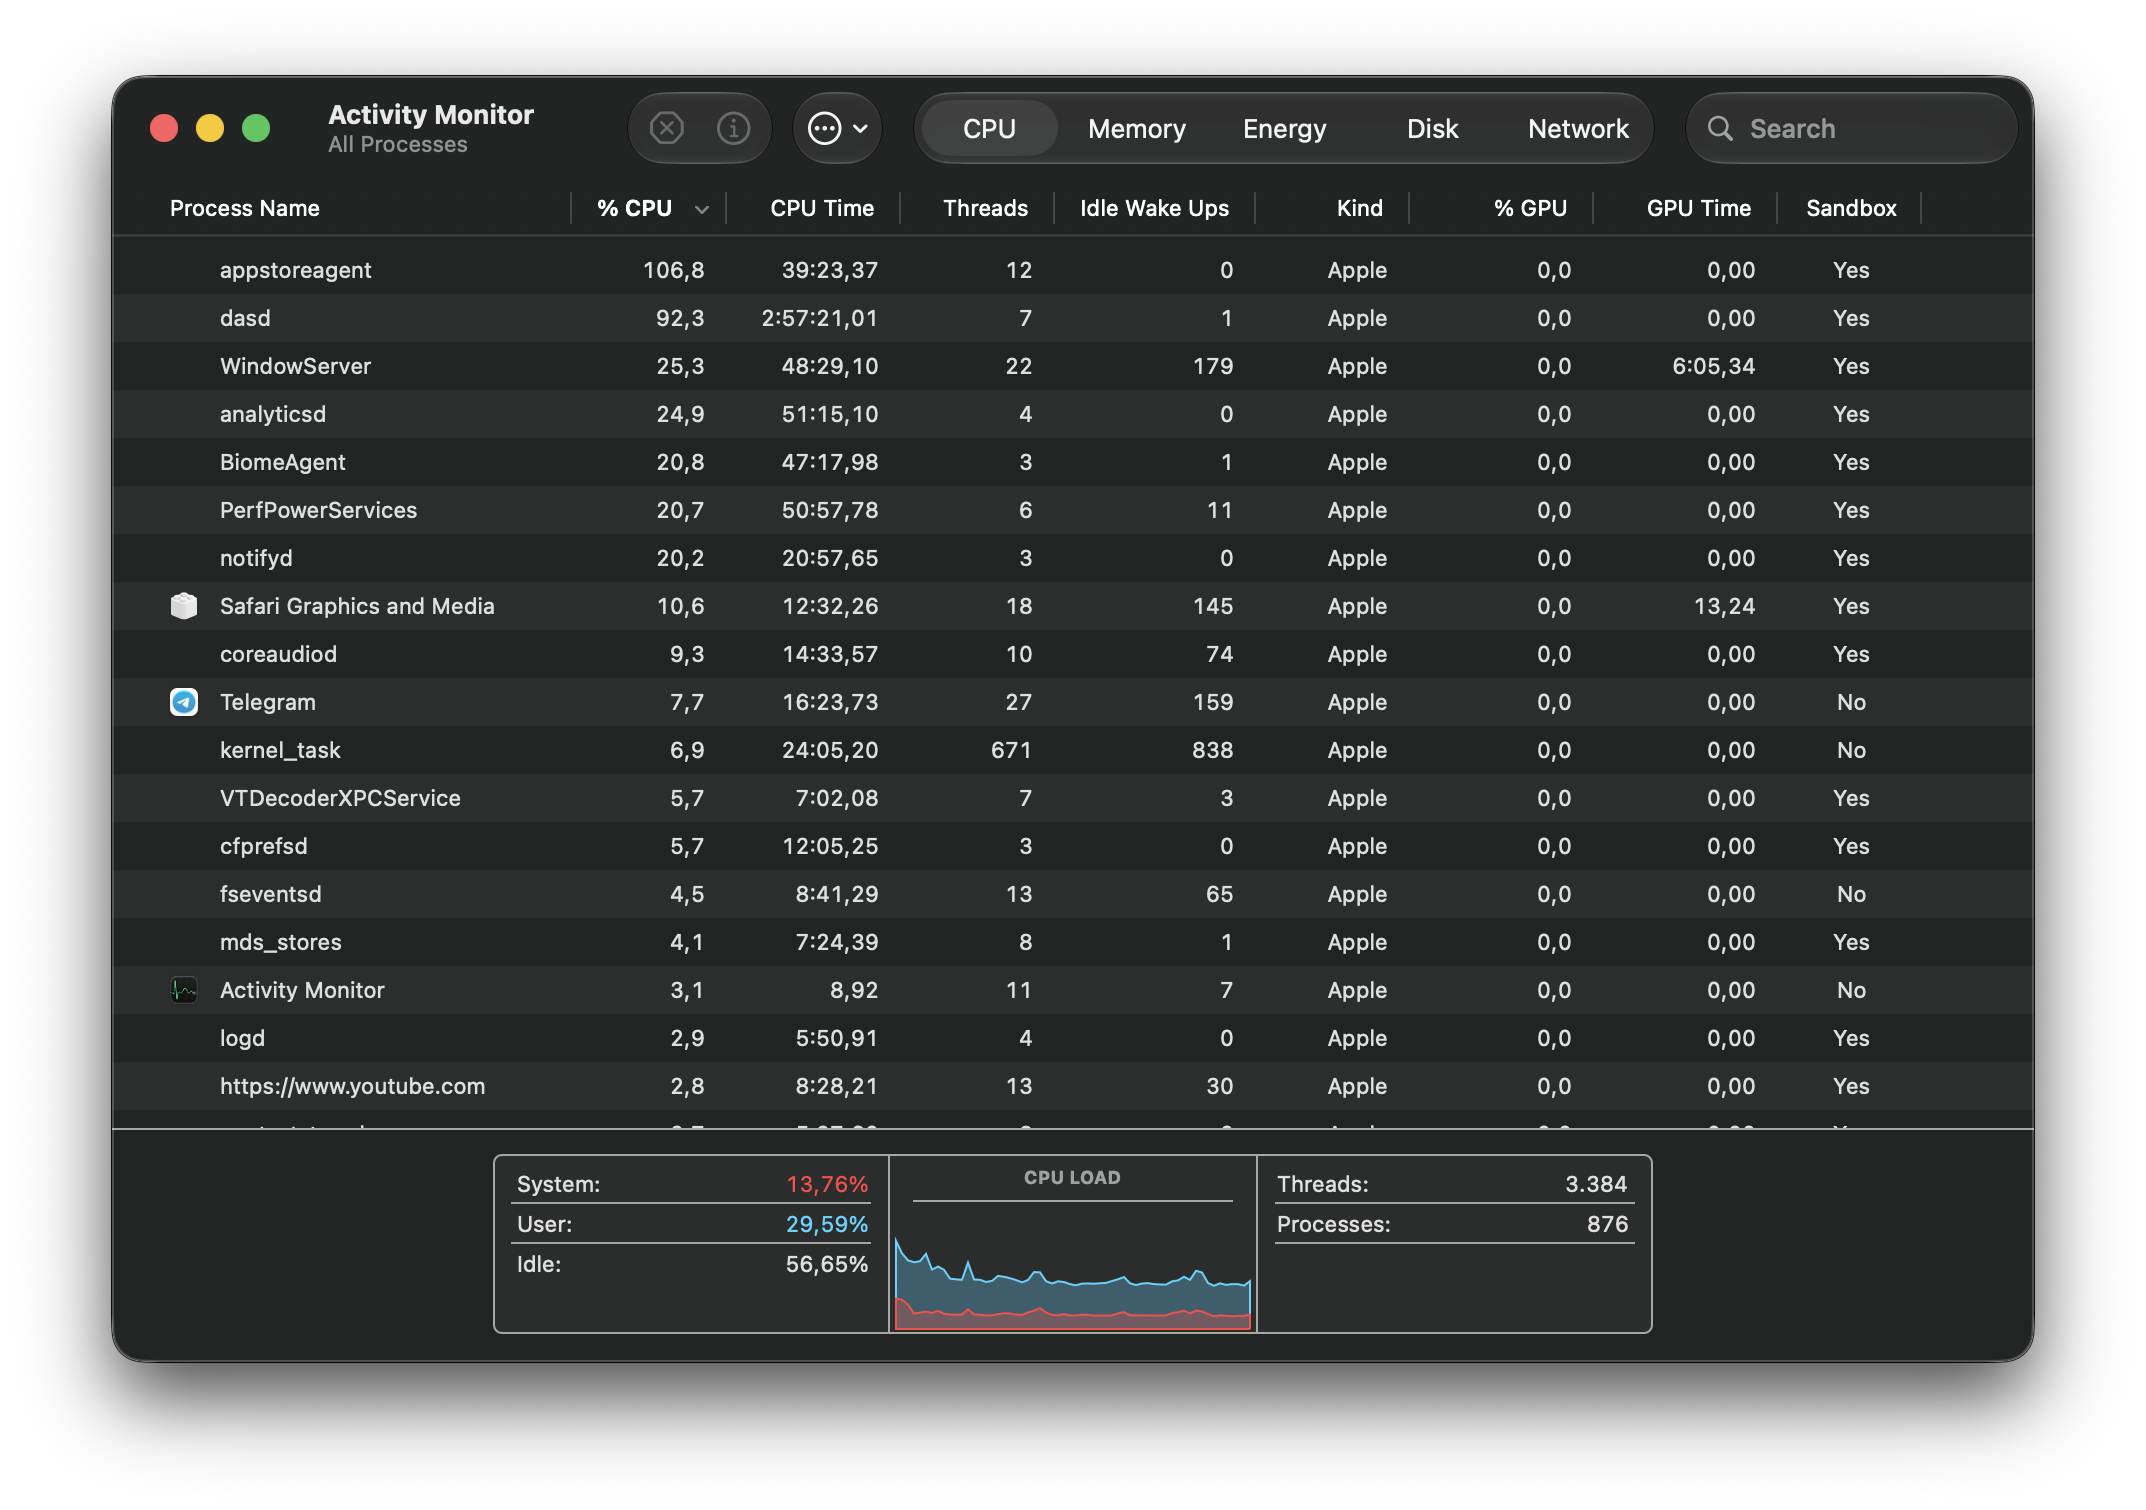The height and width of the screenshot is (1510, 2146).
Task: Select the dasd process row
Action: pyautogui.click(x=1073, y=318)
